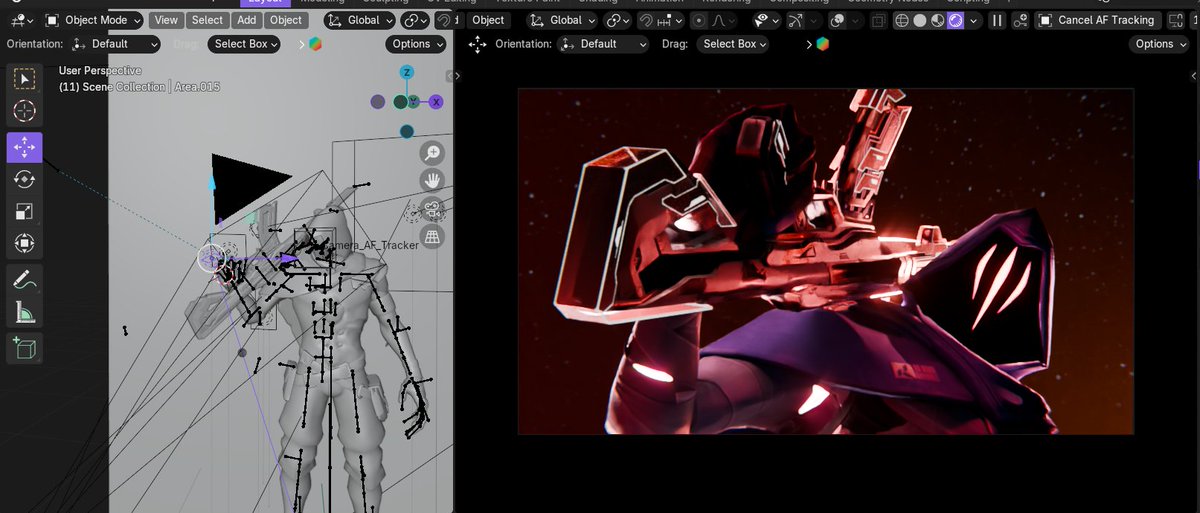
Task: Click the 'User Perspective' viewport label
Action: pos(99,71)
